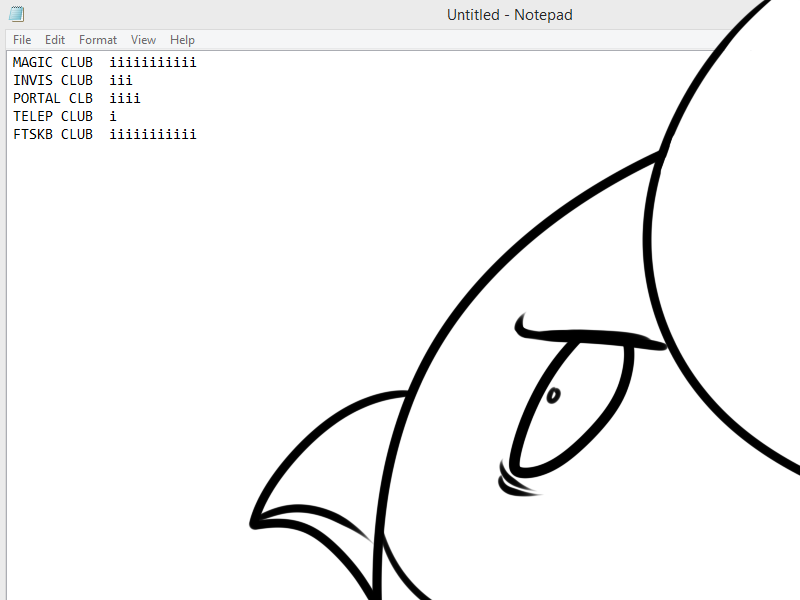This screenshot has height=600, width=800.
Task: Place cursor in the "MAGIC CLUB" text
Action: 52,63
